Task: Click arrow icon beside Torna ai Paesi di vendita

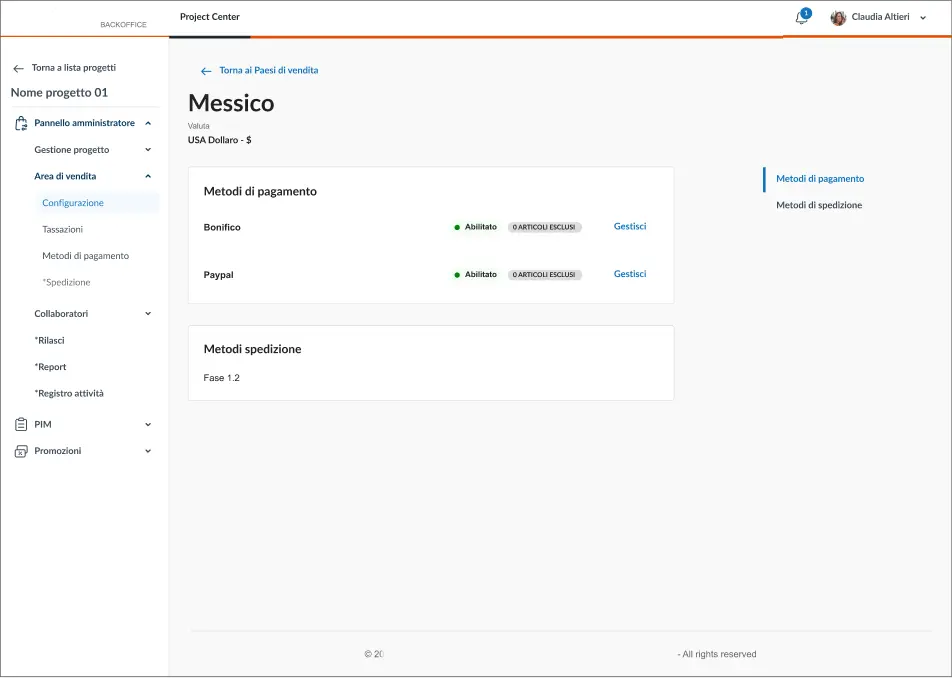Action: pyautogui.click(x=206, y=71)
